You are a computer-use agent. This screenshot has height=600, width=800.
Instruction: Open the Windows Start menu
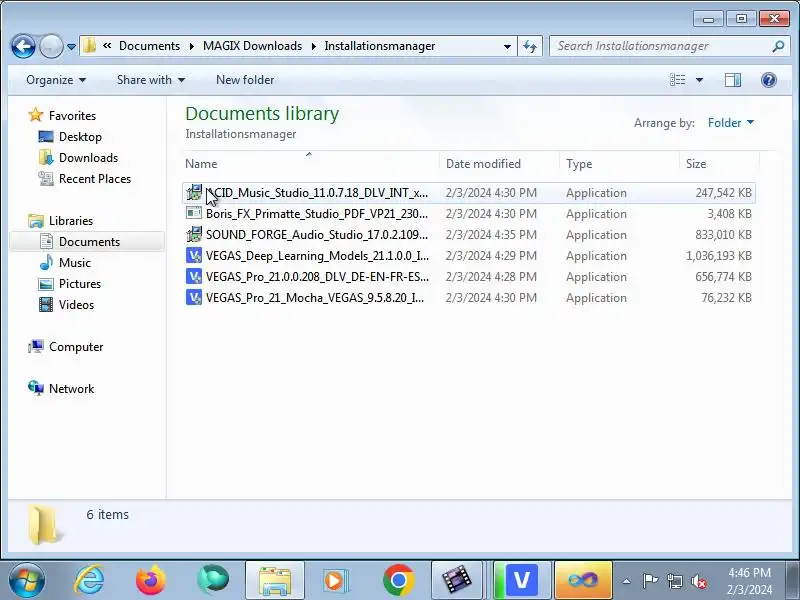pyautogui.click(x=27, y=581)
